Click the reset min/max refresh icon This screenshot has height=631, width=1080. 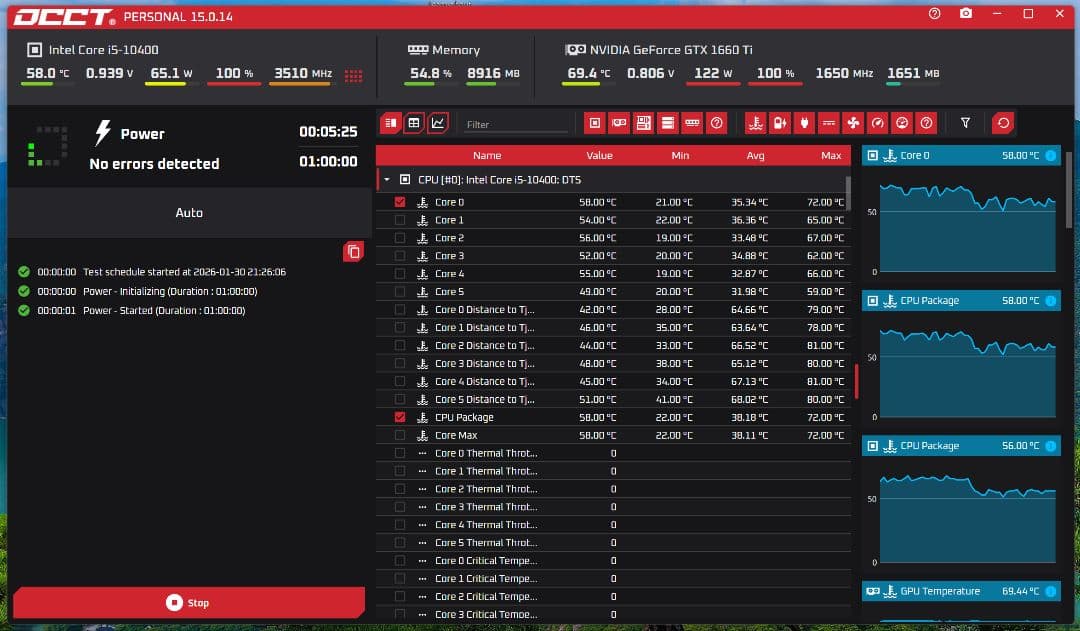[x=1002, y=123]
